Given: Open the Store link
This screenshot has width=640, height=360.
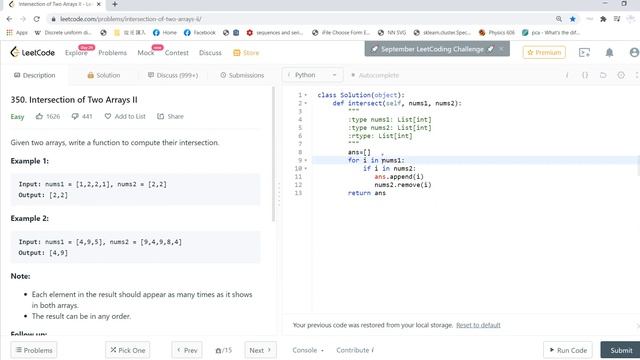Looking at the screenshot, I should (246, 53).
